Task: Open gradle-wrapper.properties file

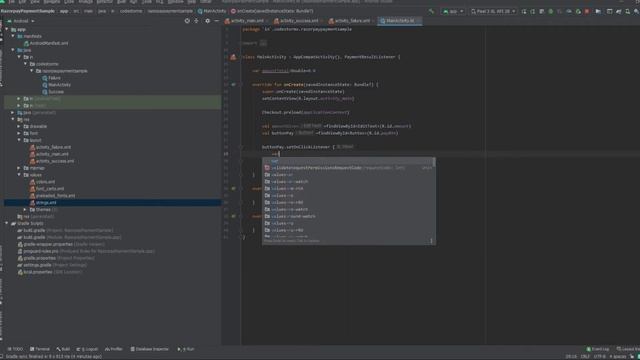Action: (61, 244)
